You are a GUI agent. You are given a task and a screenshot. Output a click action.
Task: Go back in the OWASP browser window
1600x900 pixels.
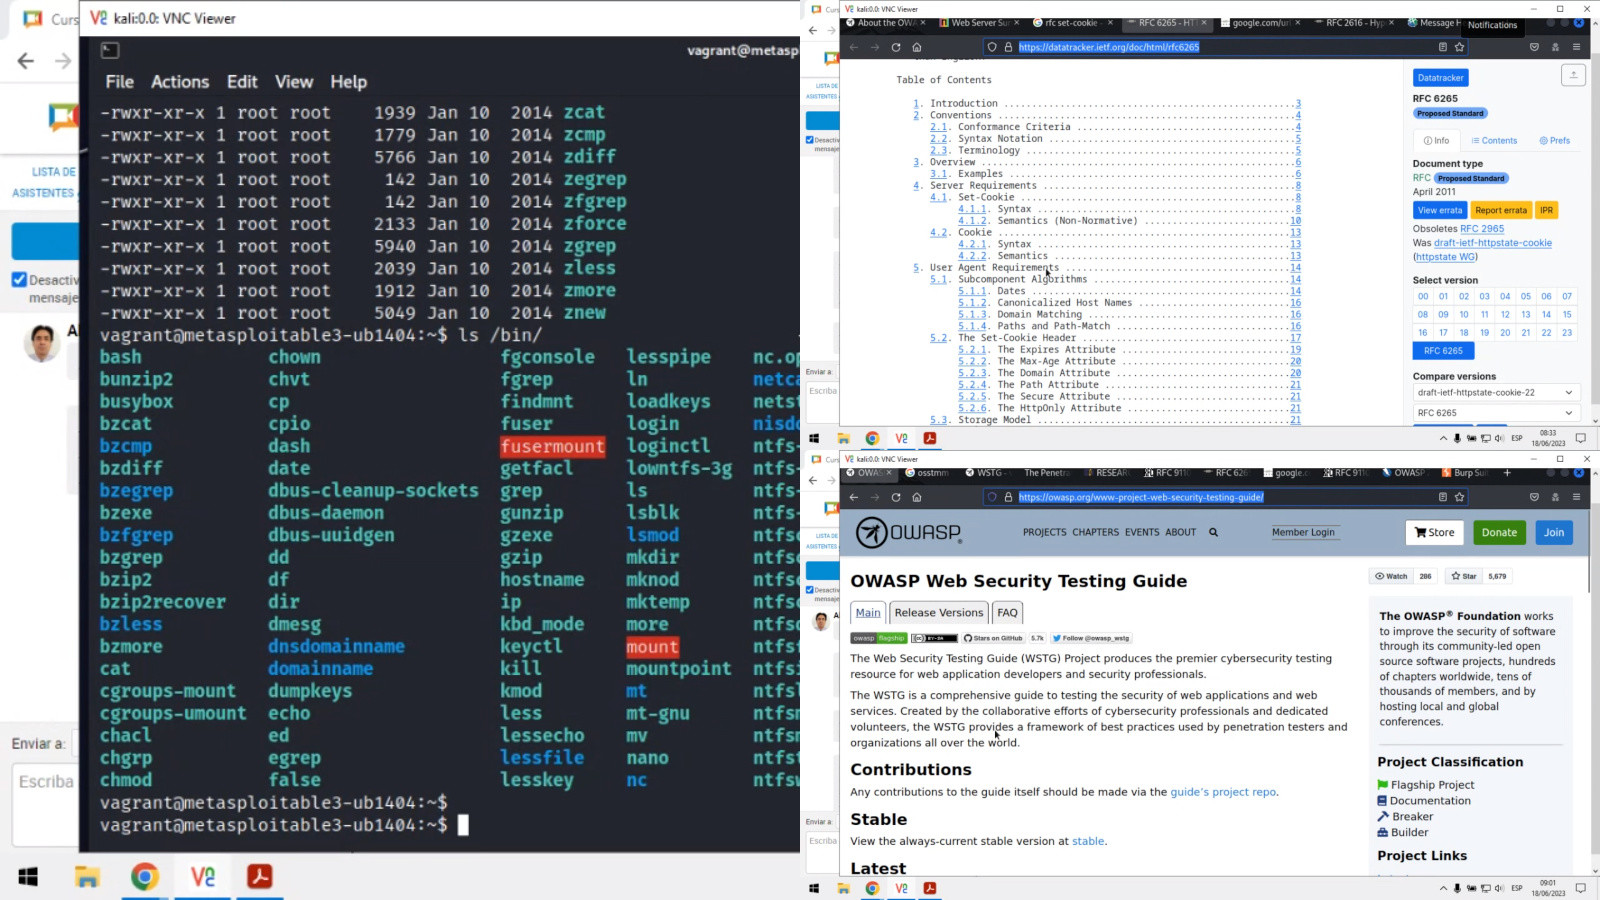[853, 497]
